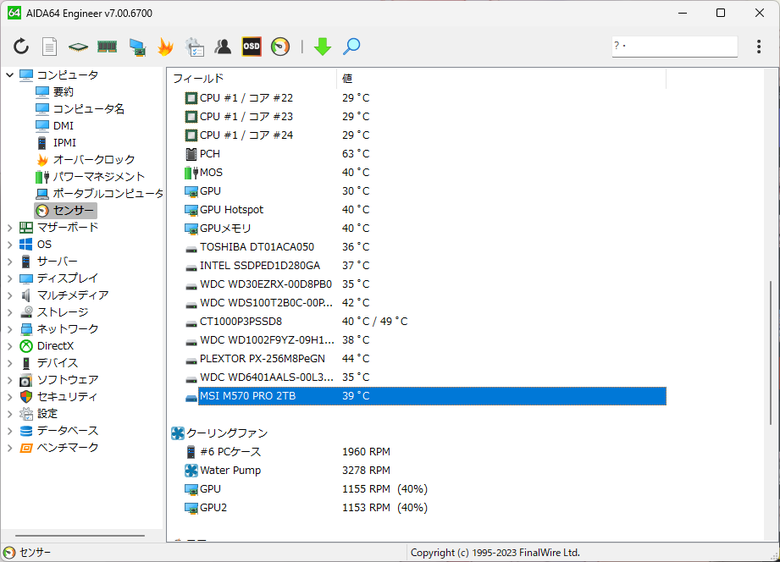The width and height of the screenshot is (780, 562).
Task: Expand the ネットワーク tree node
Action: pos(9,329)
